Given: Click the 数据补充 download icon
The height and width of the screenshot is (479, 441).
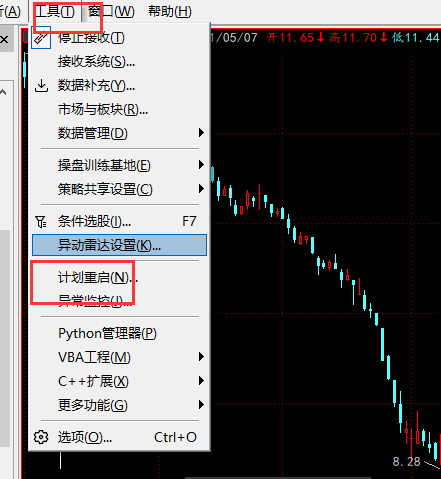Looking at the screenshot, I should (41, 86).
